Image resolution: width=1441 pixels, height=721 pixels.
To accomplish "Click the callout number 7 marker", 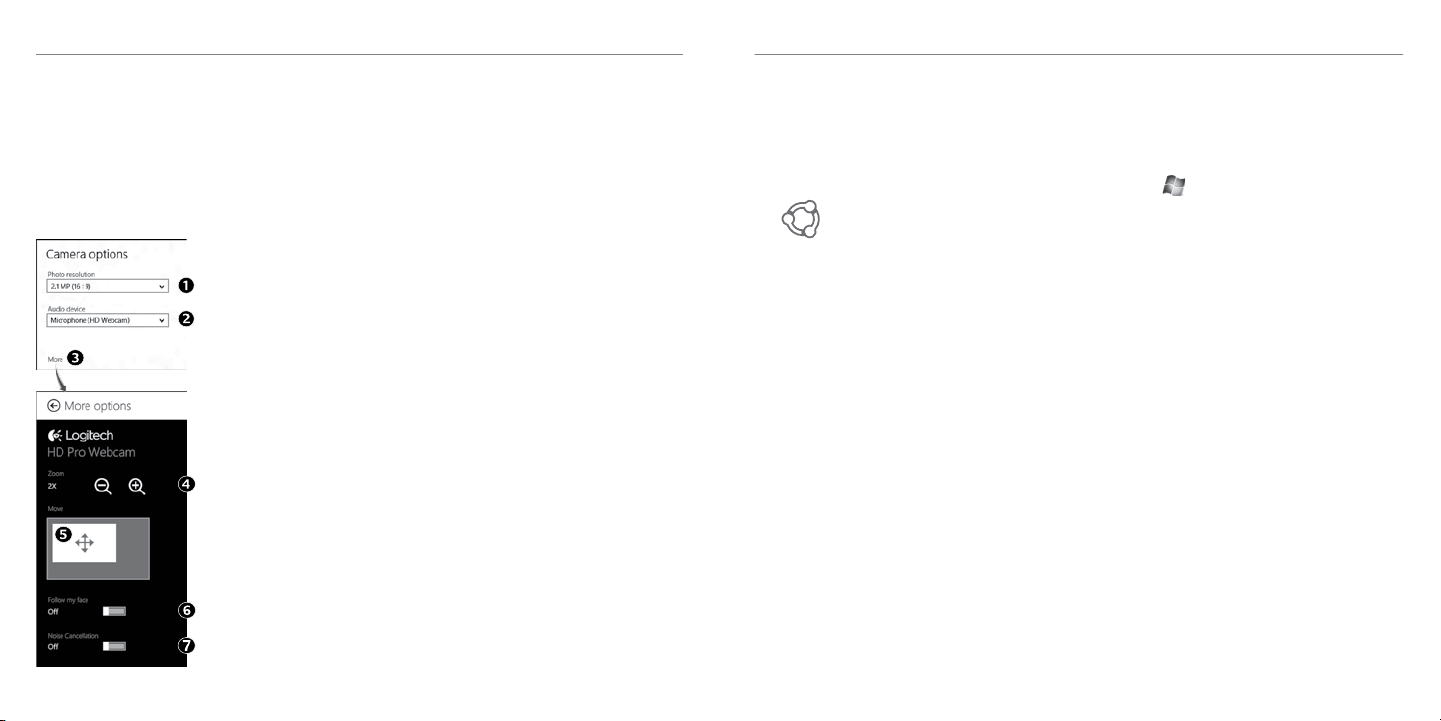I will 185,645.
